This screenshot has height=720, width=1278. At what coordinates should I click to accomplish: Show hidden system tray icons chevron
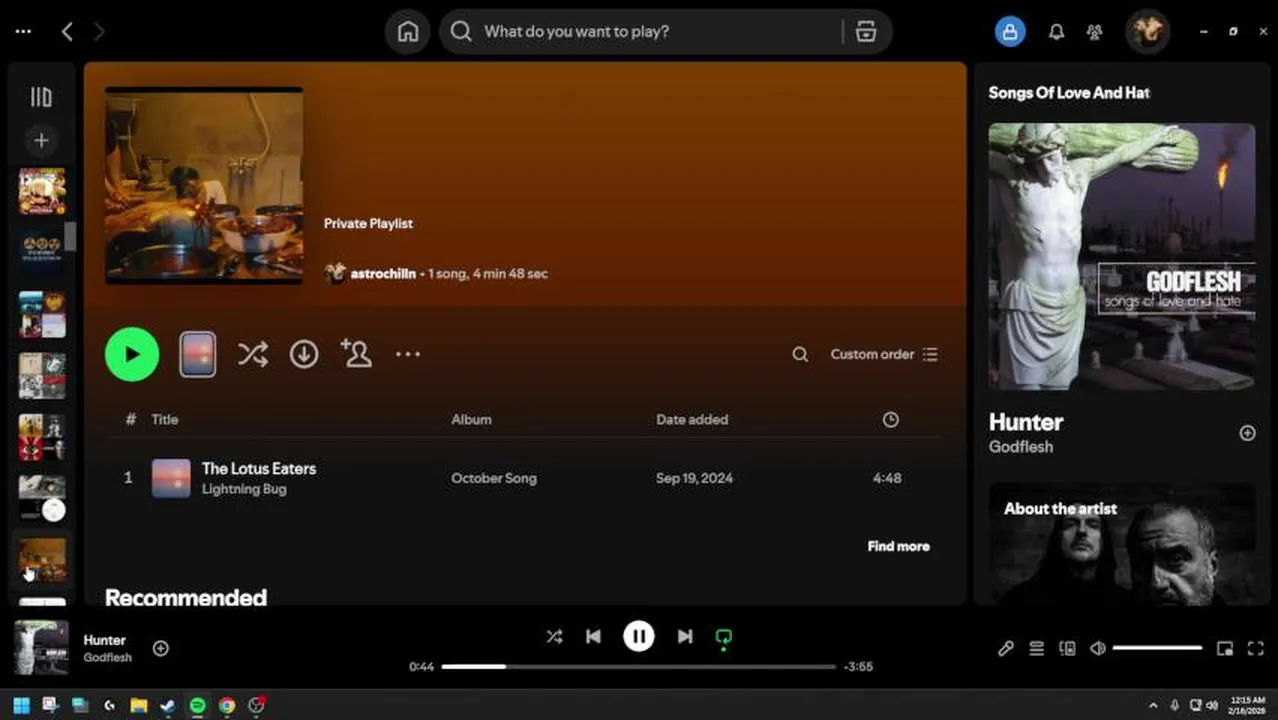[1152, 705]
